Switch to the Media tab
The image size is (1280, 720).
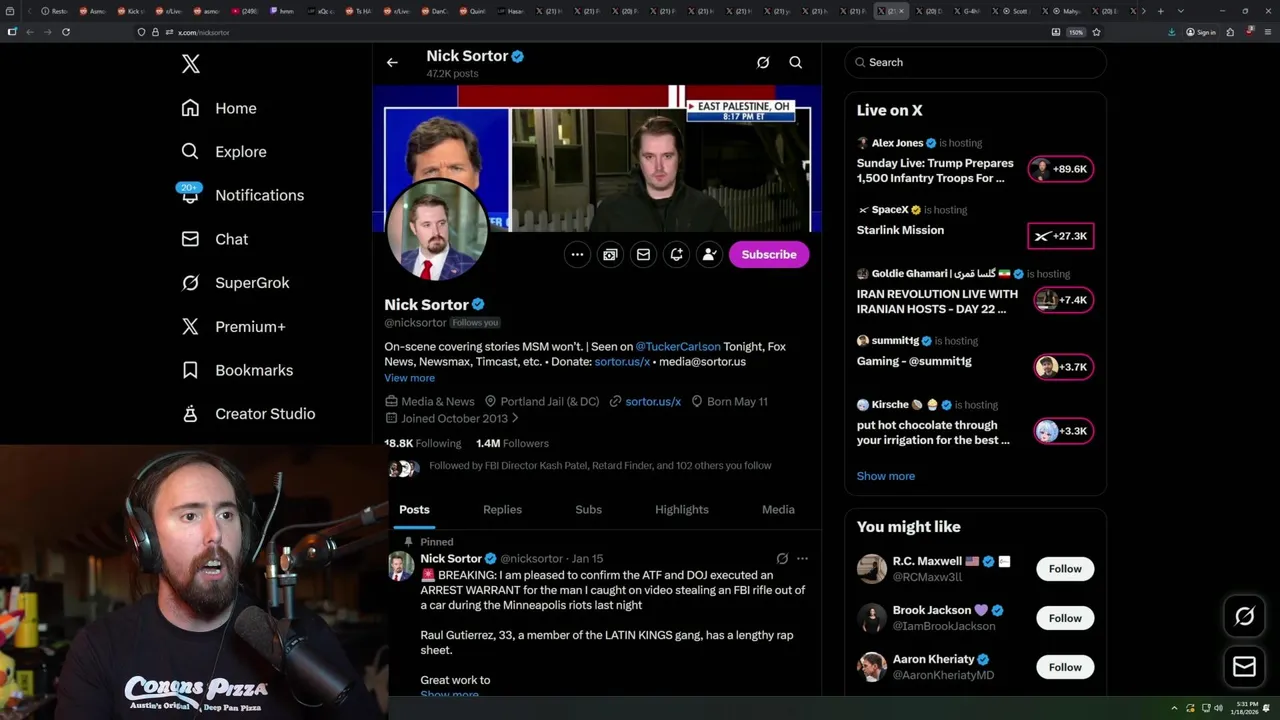pos(778,510)
